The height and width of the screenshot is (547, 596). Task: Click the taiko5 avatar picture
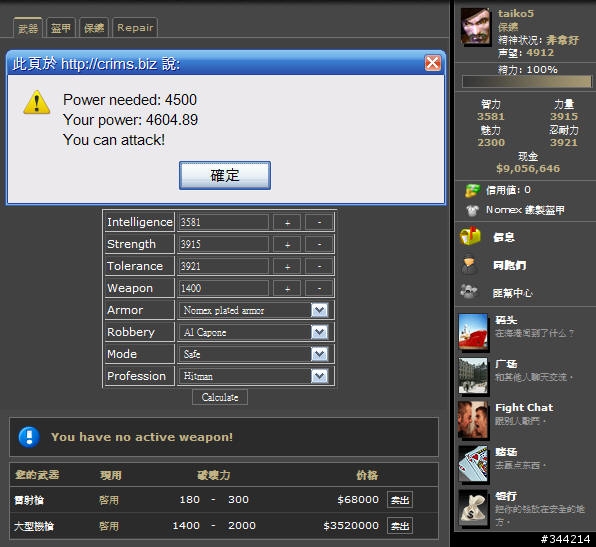tap(475, 26)
